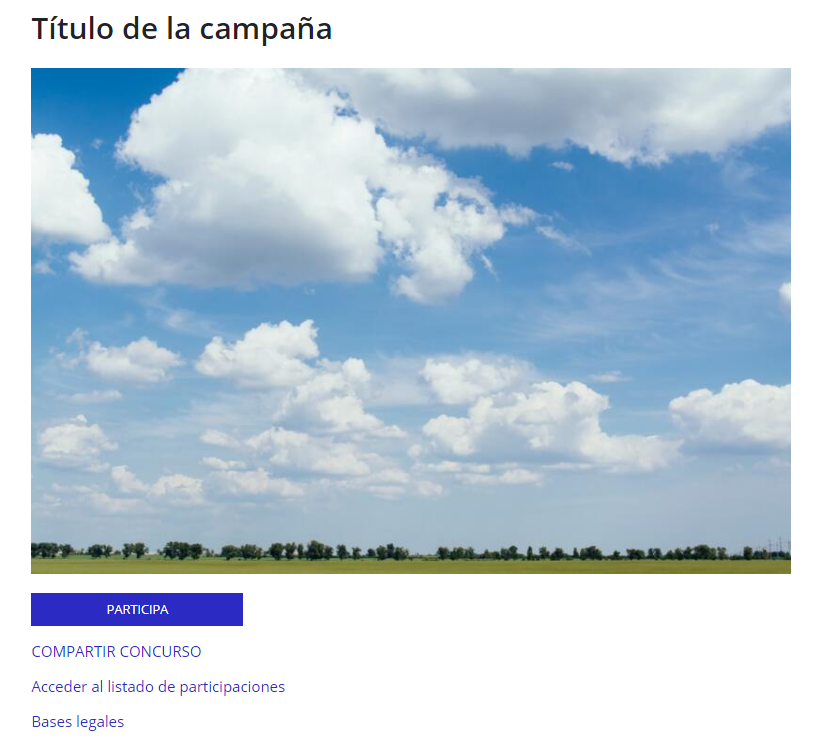View the Bases legales link

[78, 722]
